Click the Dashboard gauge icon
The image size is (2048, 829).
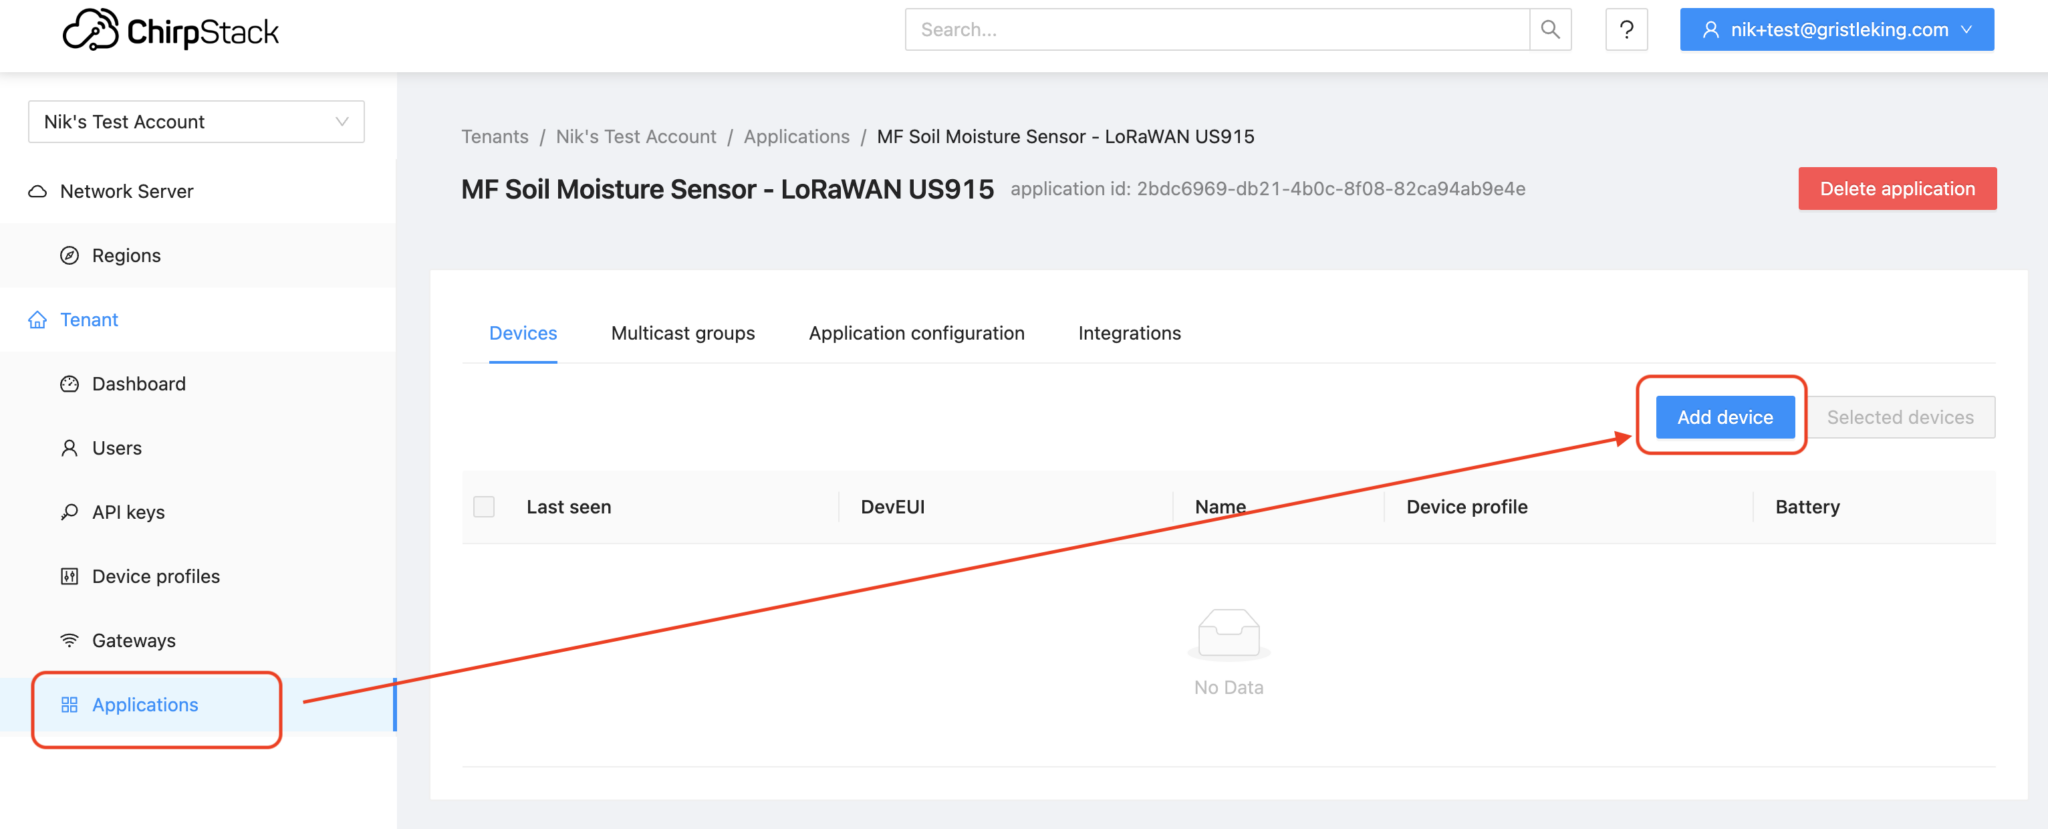point(69,384)
